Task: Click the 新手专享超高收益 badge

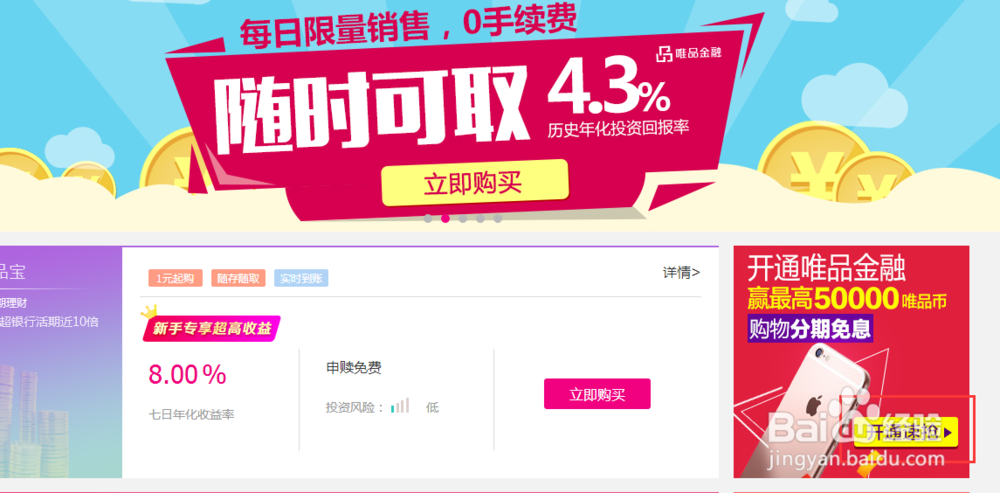Action: click(x=212, y=329)
